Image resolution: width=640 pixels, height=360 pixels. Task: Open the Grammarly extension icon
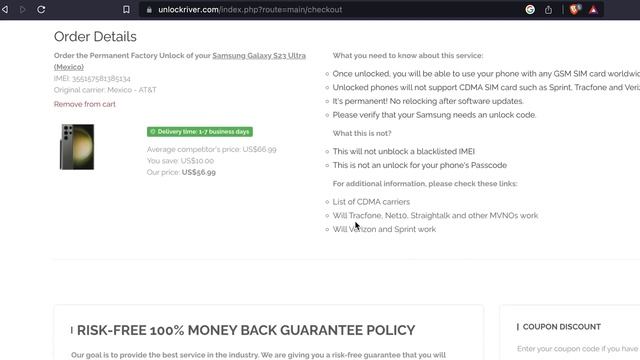pyautogui.click(x=530, y=9)
